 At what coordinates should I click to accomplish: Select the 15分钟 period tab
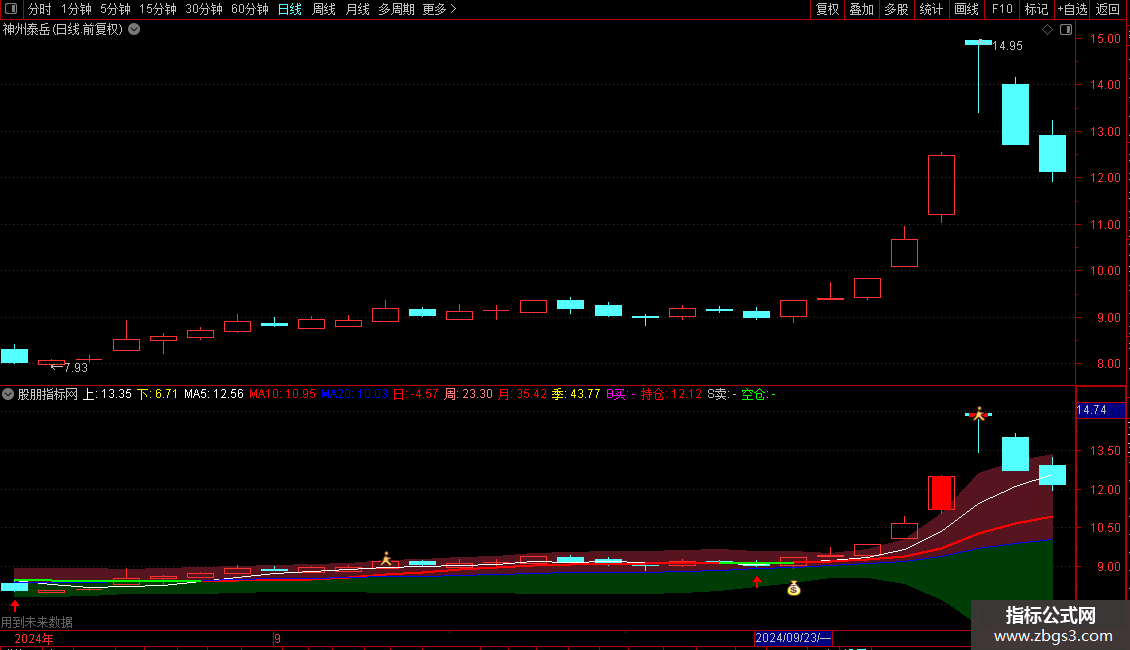157,9
